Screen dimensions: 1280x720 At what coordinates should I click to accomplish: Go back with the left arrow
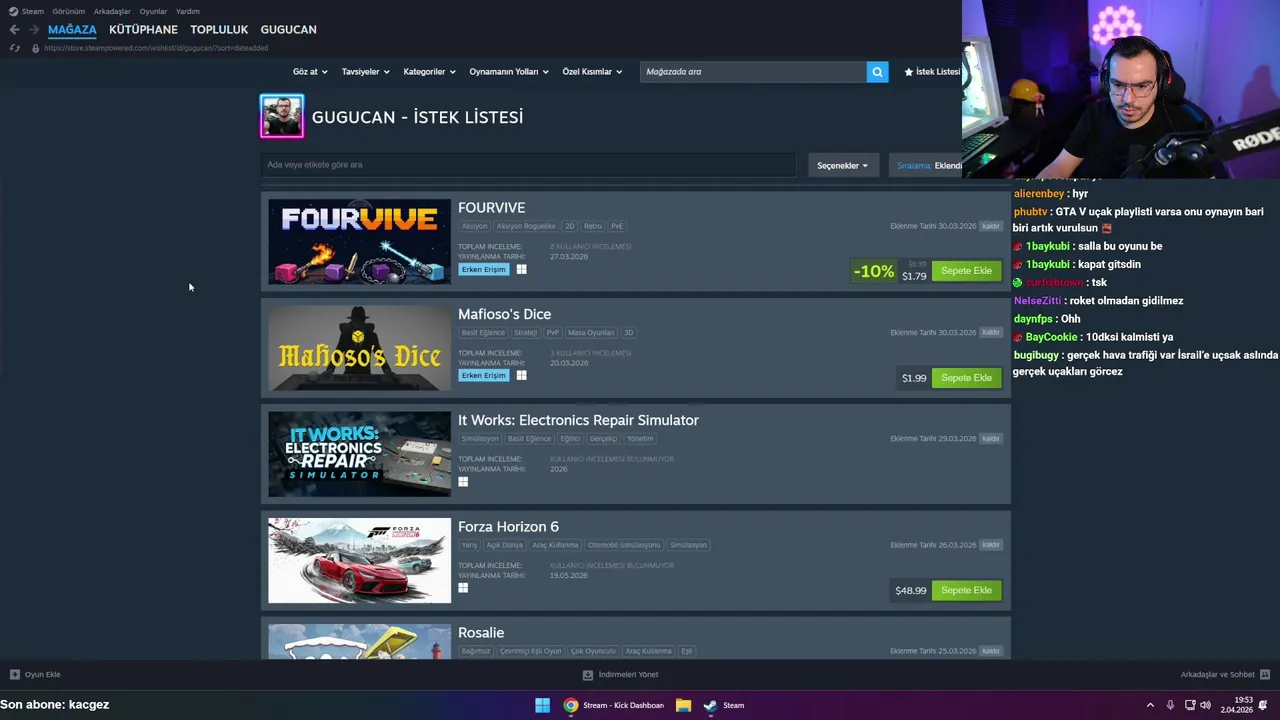coord(14,30)
